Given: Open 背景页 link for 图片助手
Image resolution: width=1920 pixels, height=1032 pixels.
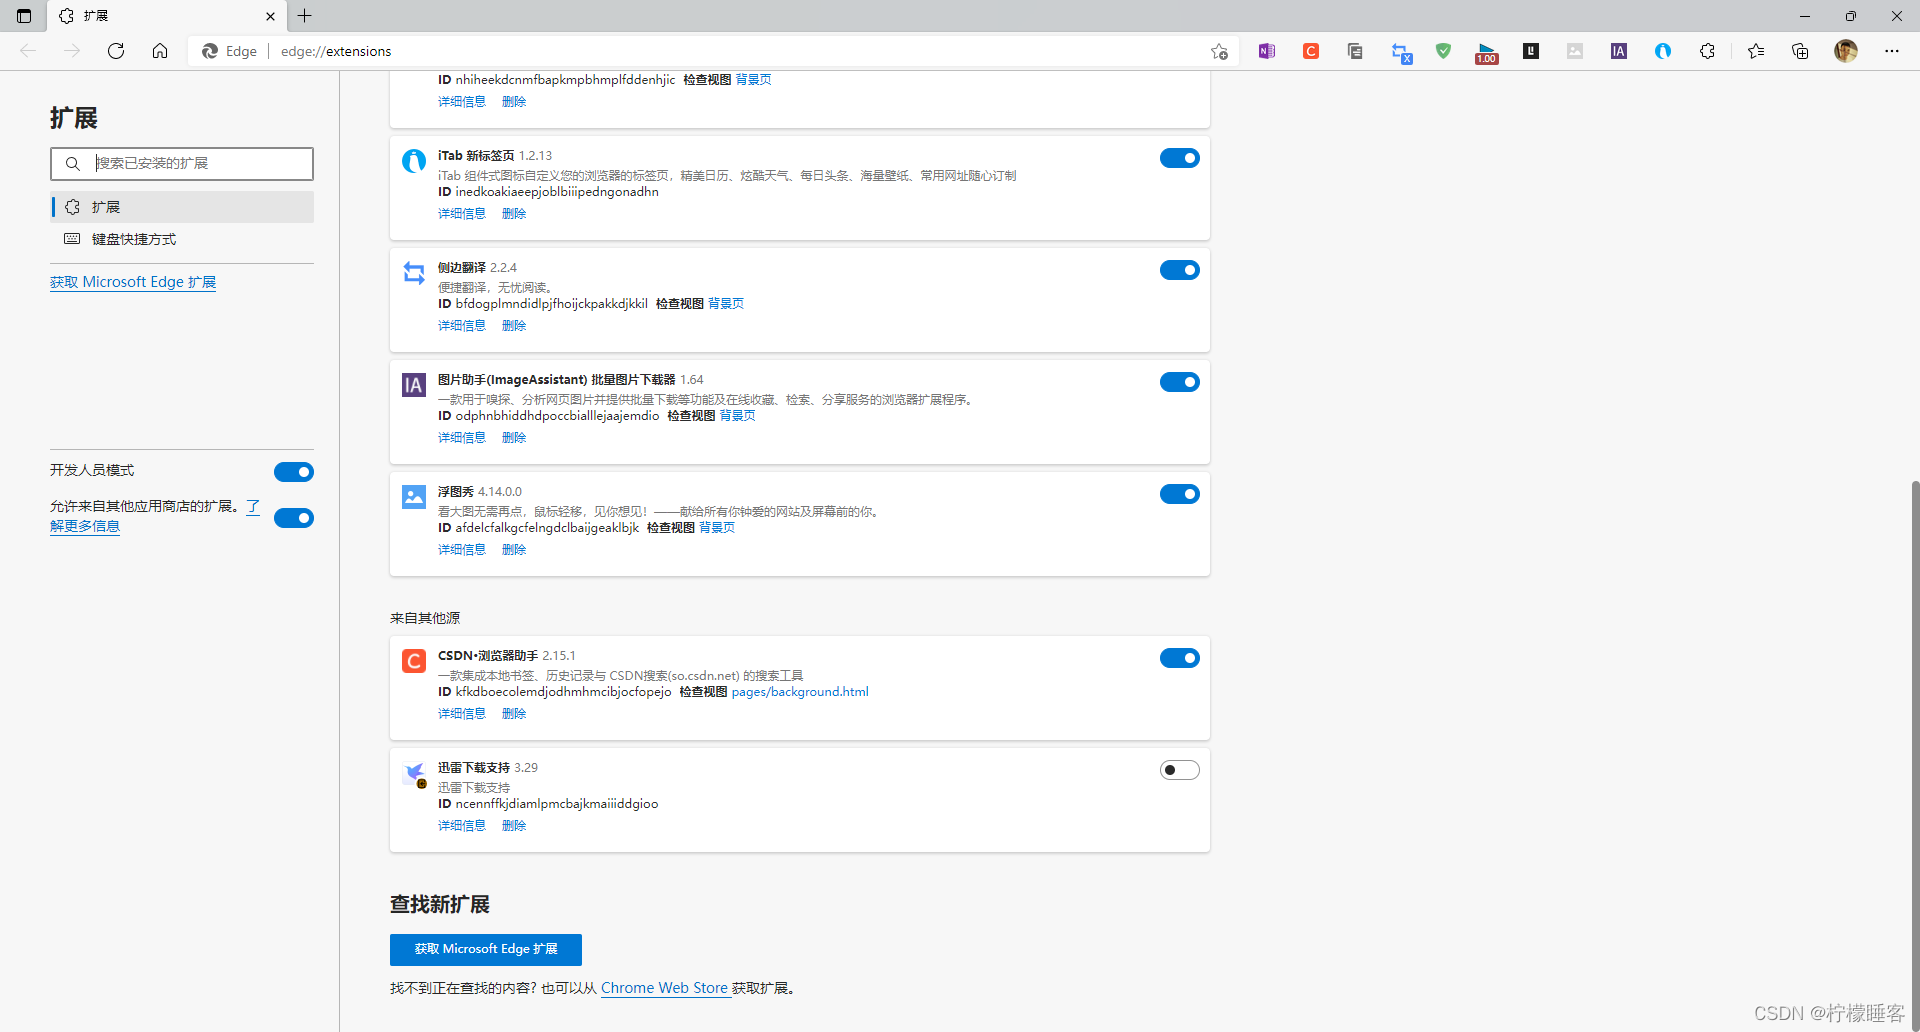Looking at the screenshot, I should [738, 416].
